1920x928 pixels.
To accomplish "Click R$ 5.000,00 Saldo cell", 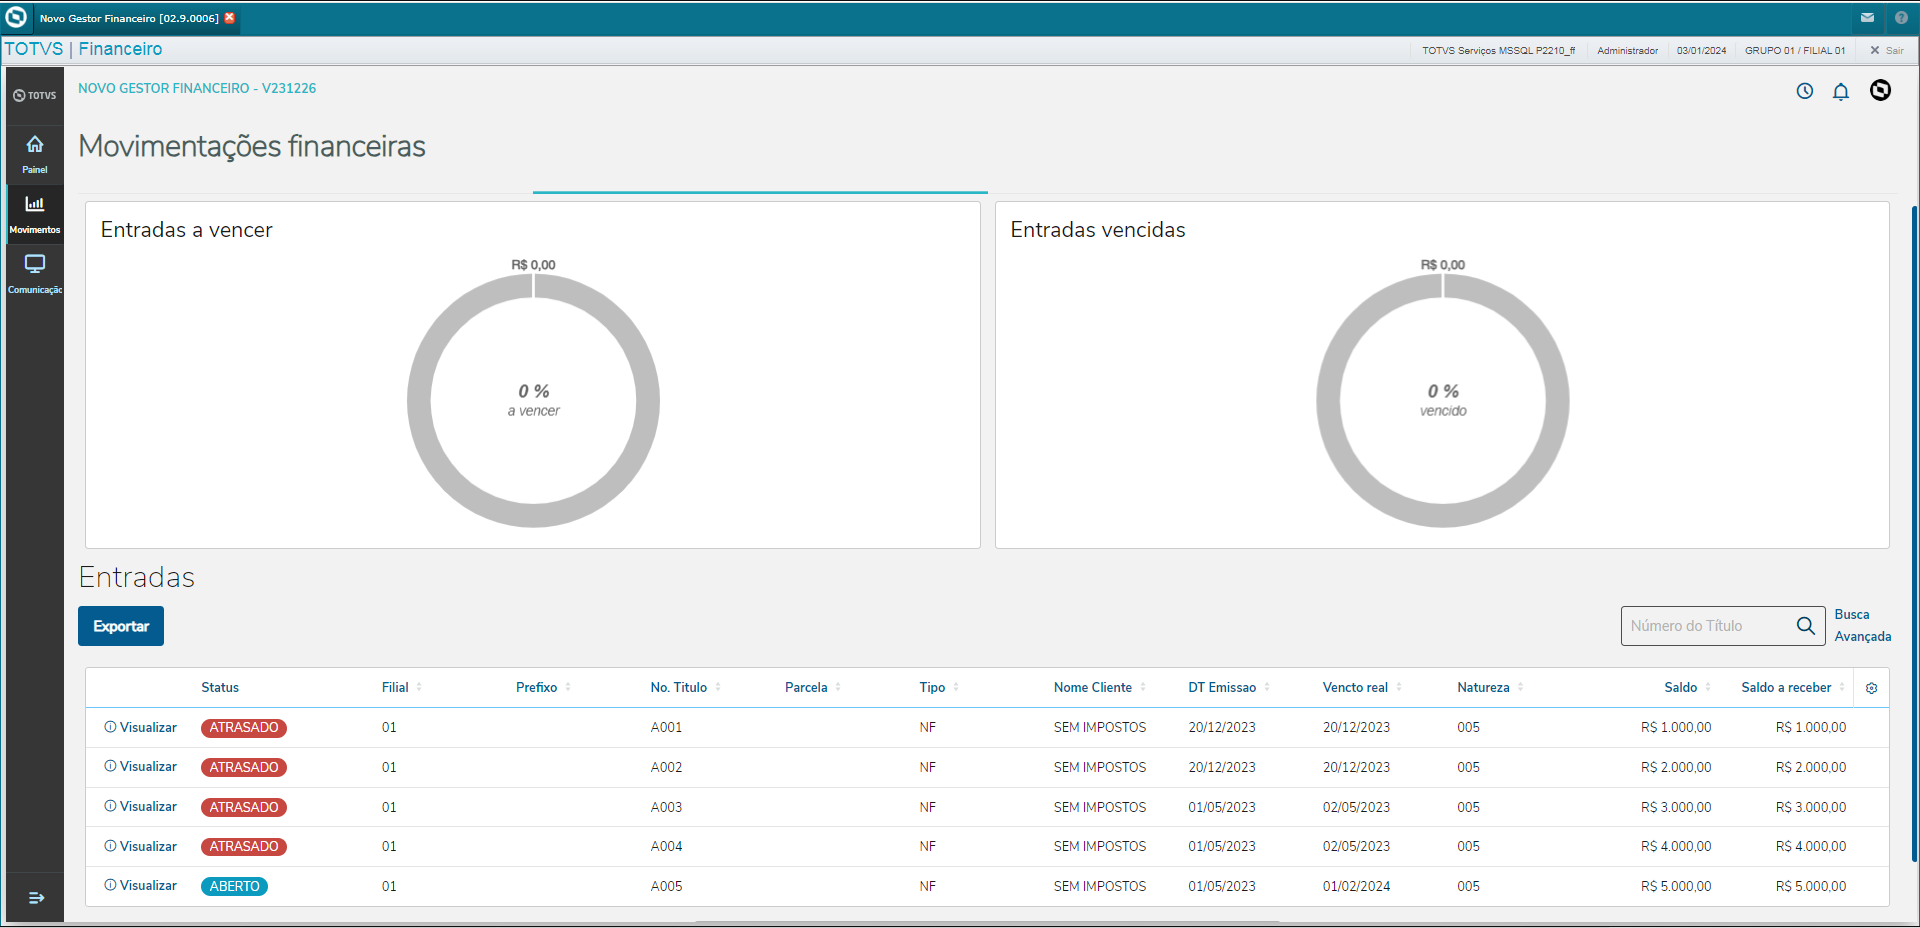I will (x=1676, y=887).
